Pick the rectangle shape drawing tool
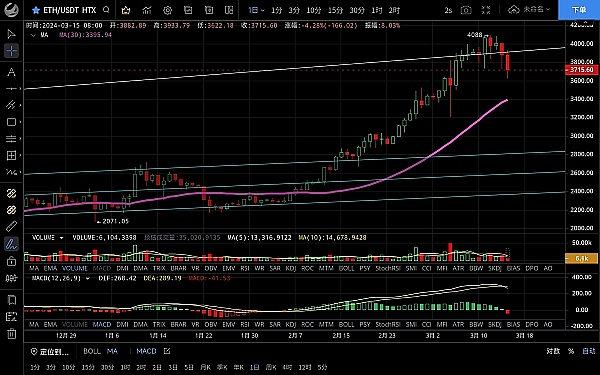 pyautogui.click(x=11, y=122)
